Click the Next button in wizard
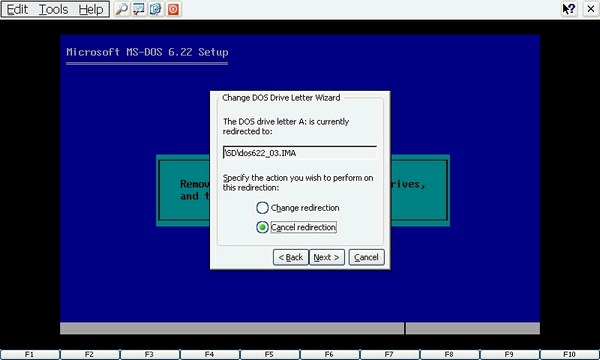The width and height of the screenshot is (600, 360). tap(327, 257)
